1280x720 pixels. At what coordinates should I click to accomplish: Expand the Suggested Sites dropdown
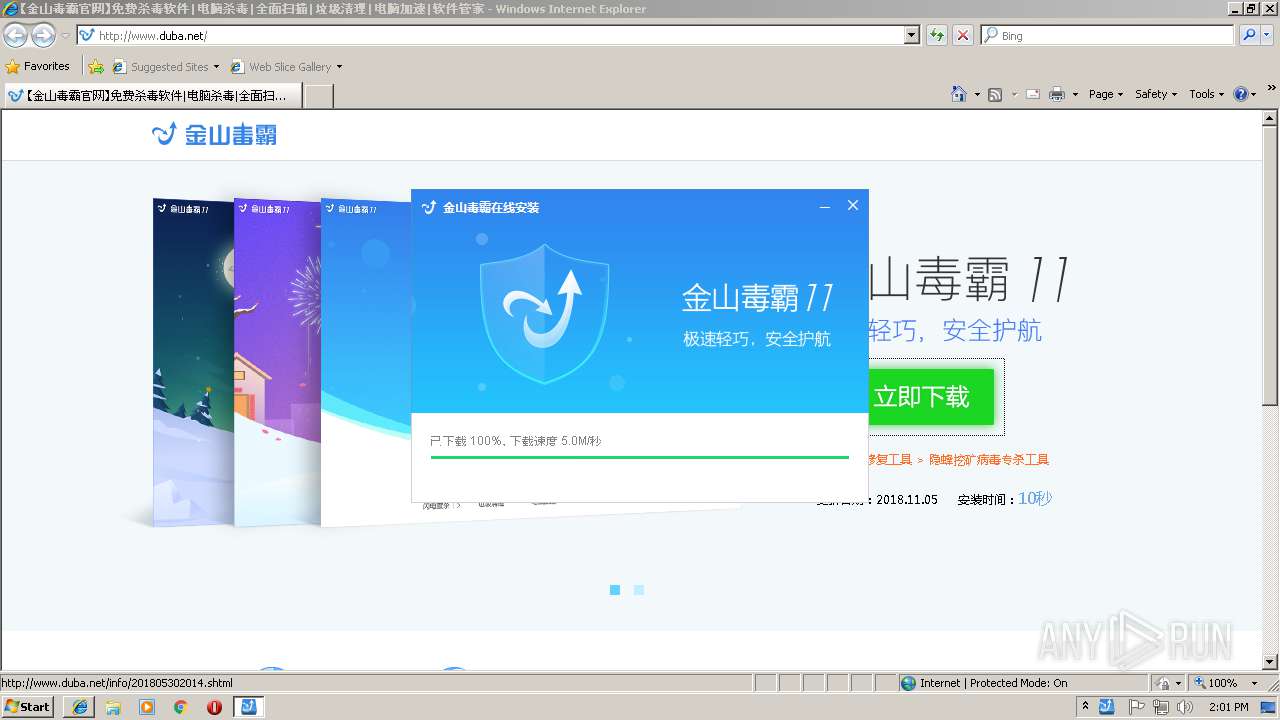pyautogui.click(x=216, y=67)
